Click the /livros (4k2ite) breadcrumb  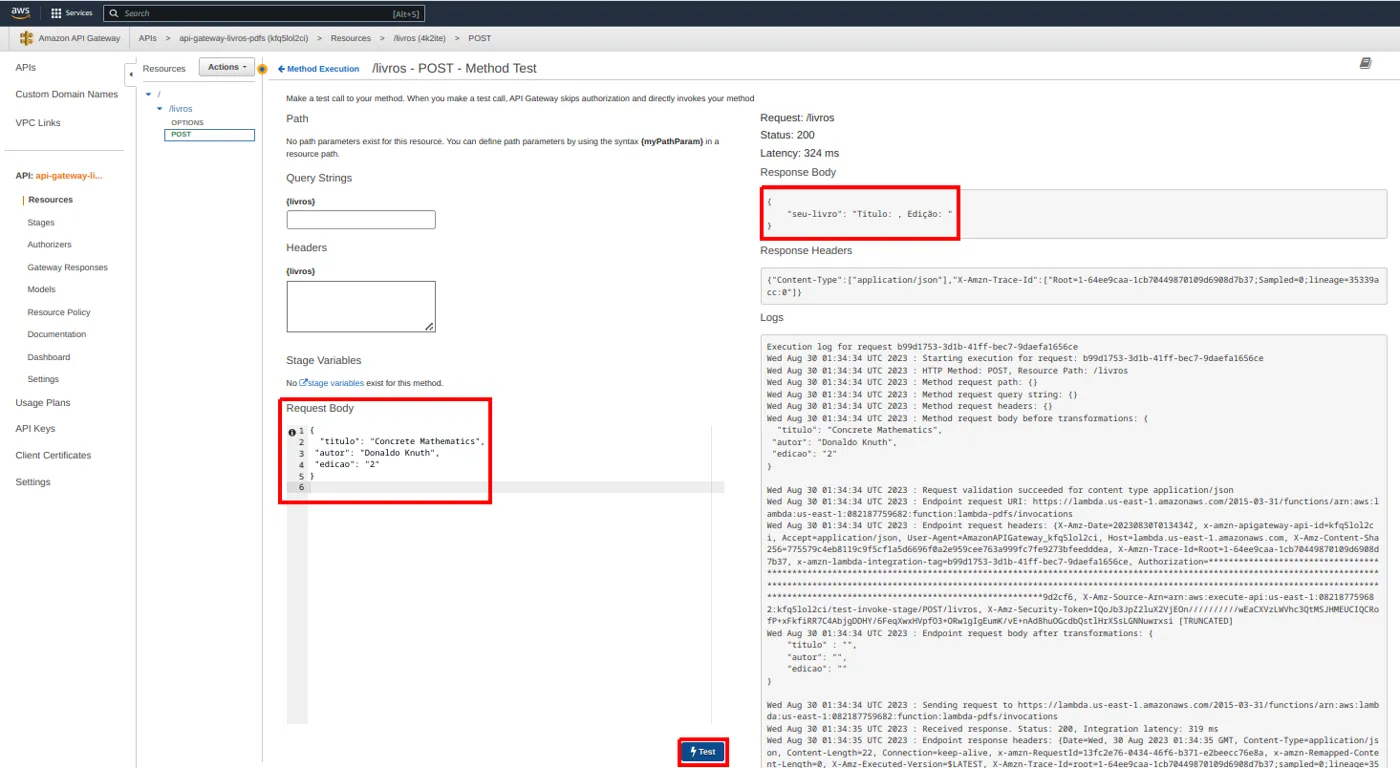(x=418, y=38)
